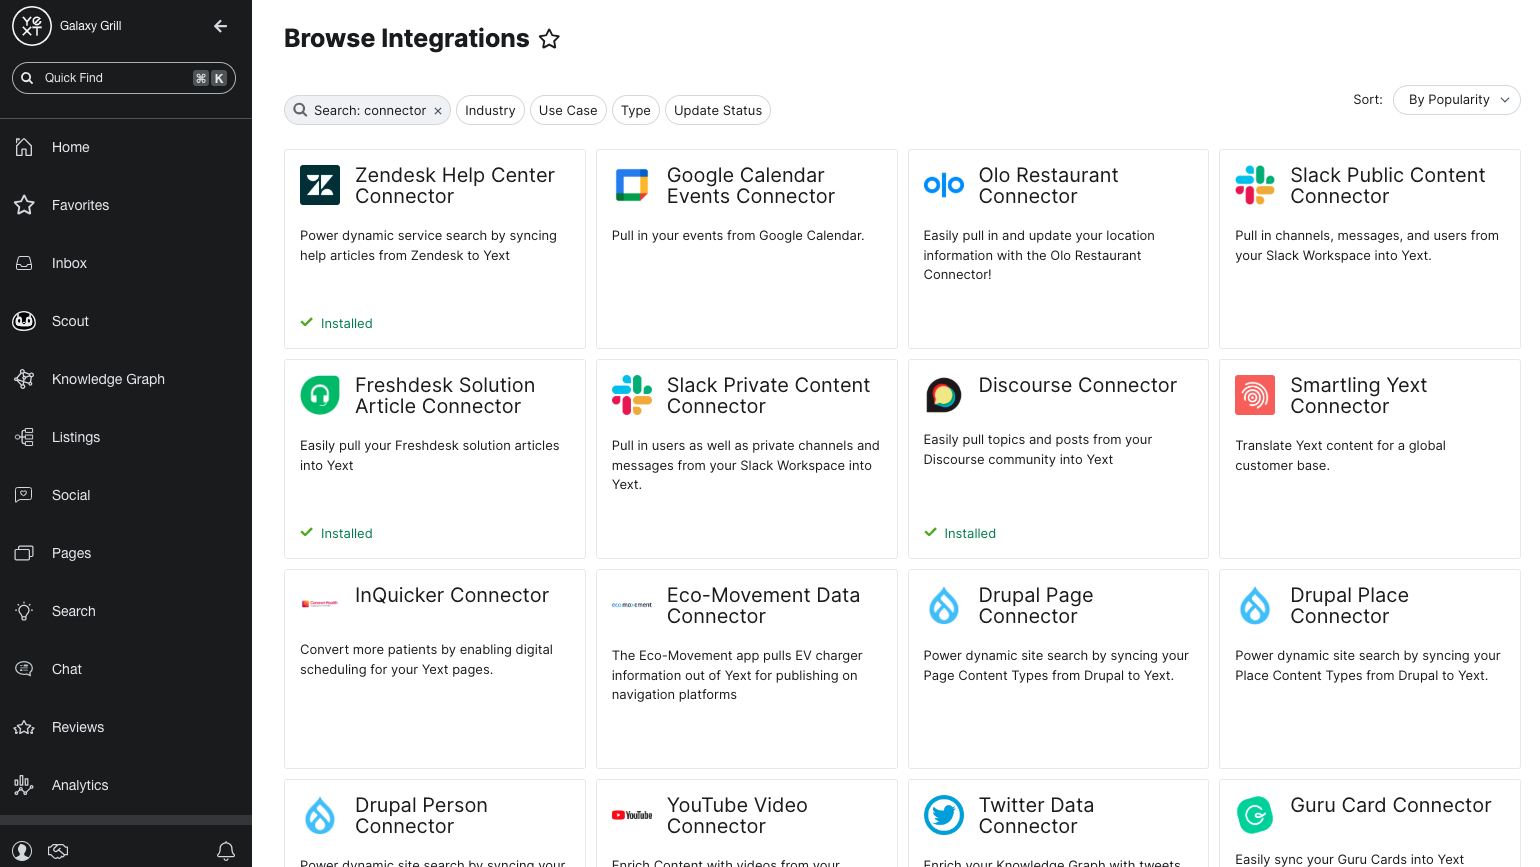Click the Slack Private Content logo
This screenshot has height=867, width=1540.
point(632,395)
